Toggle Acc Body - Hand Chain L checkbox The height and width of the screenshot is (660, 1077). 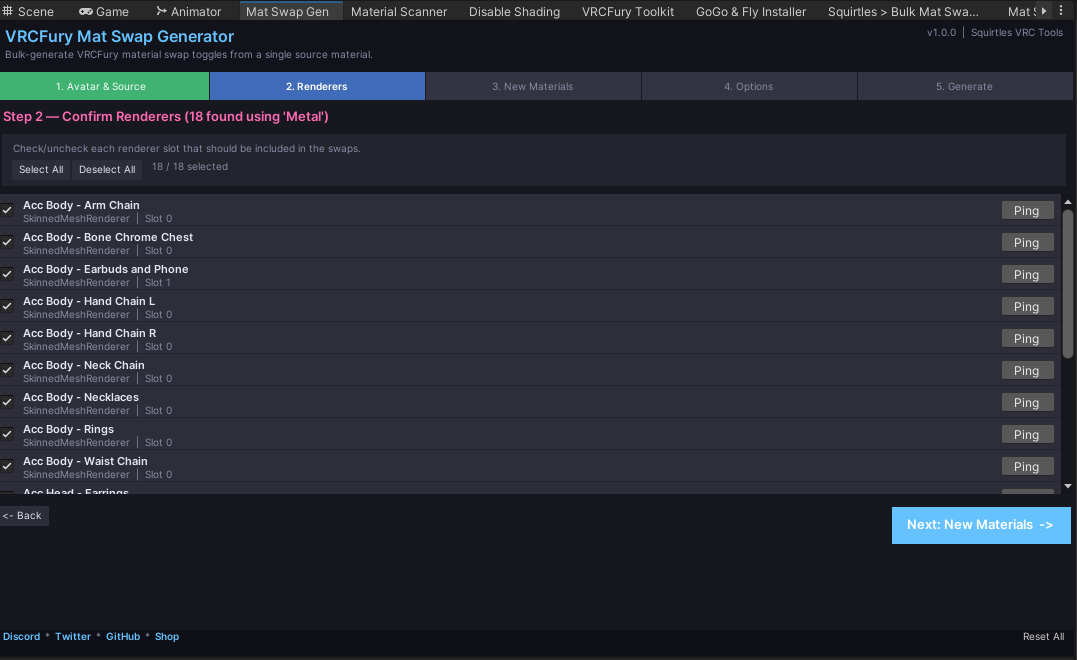tap(7, 306)
